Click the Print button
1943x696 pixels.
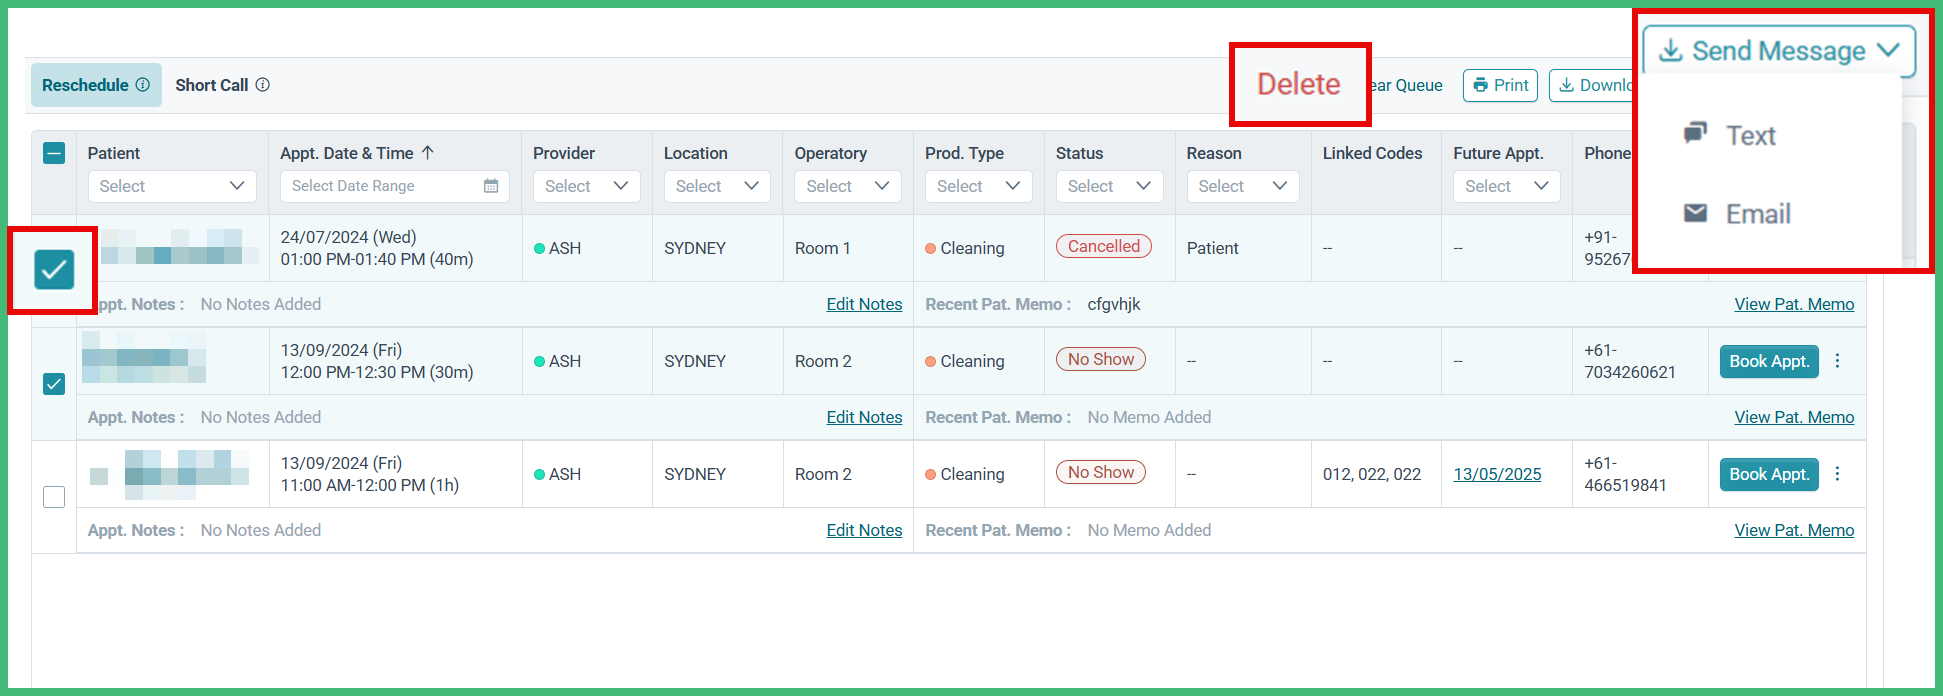(1500, 85)
